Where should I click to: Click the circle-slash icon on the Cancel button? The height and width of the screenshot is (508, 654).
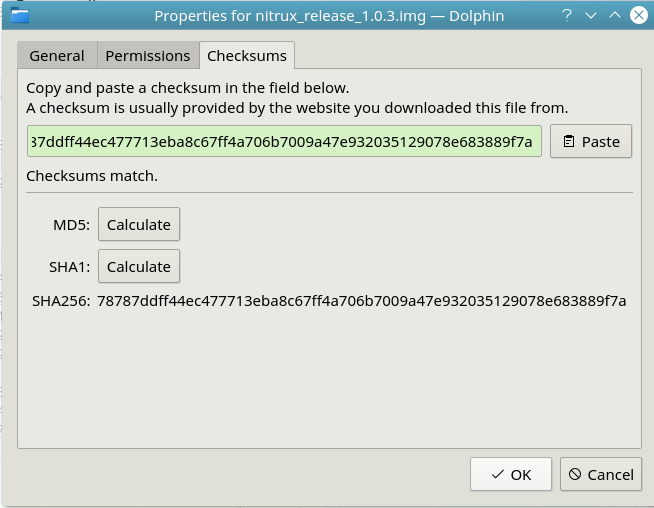[x=574, y=475]
